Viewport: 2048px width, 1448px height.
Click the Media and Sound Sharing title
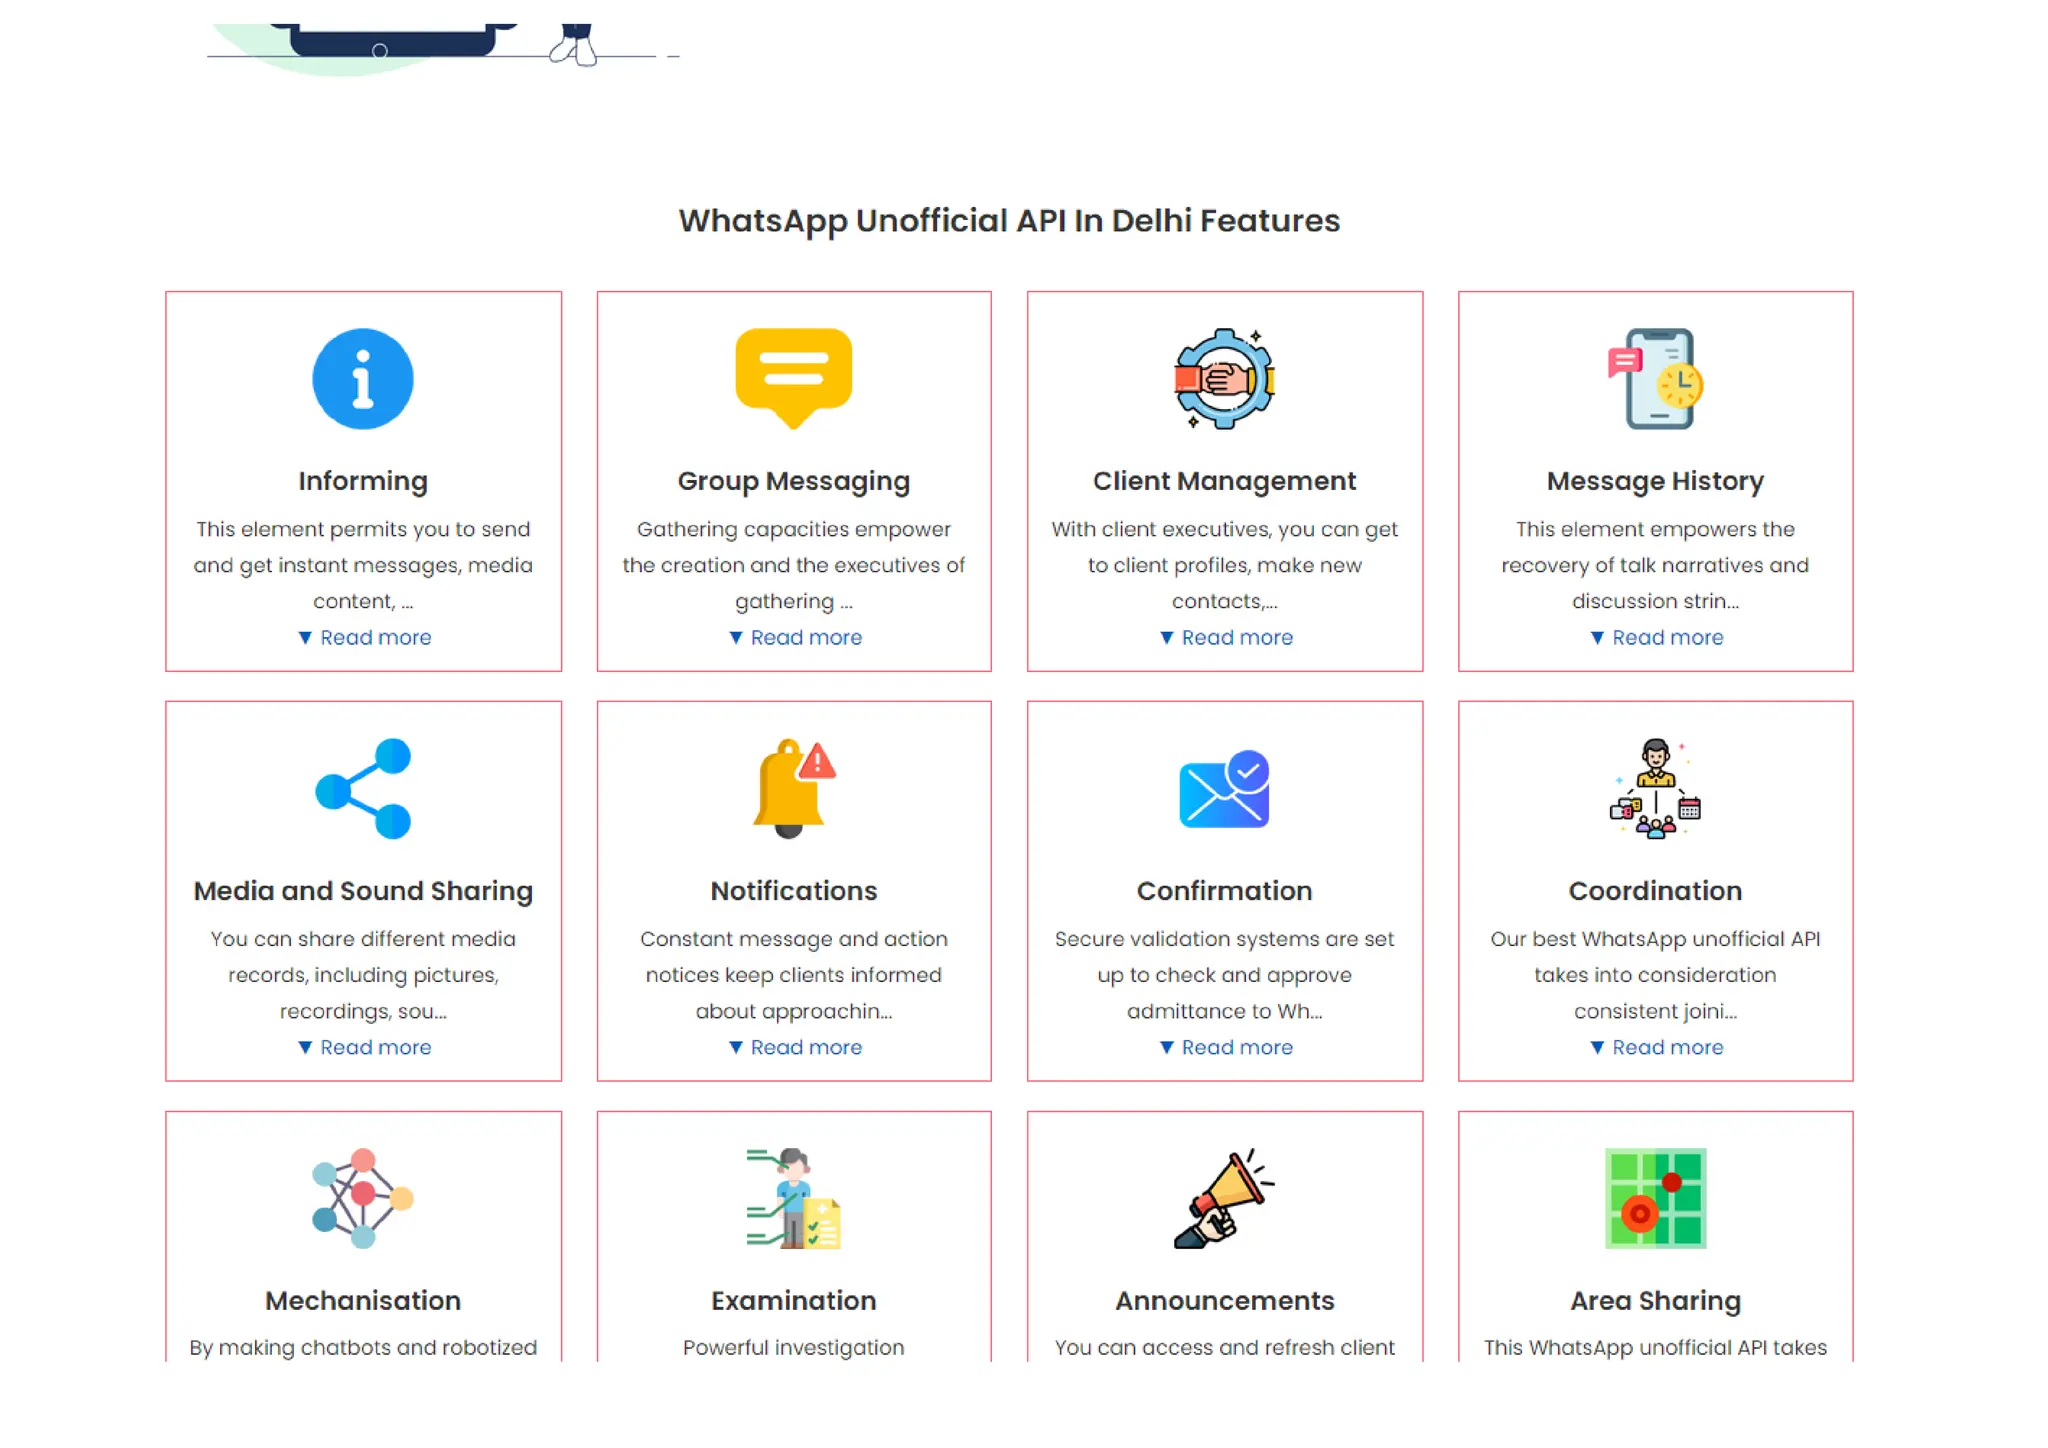(362, 891)
